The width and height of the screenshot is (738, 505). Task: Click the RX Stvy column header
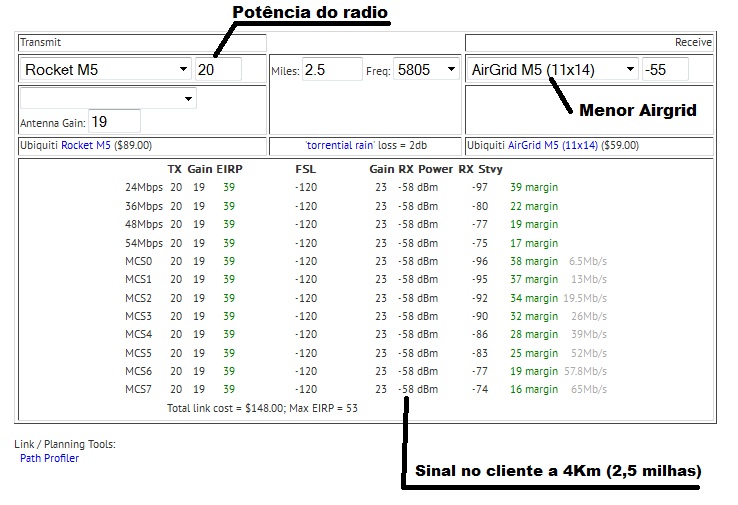pos(481,169)
